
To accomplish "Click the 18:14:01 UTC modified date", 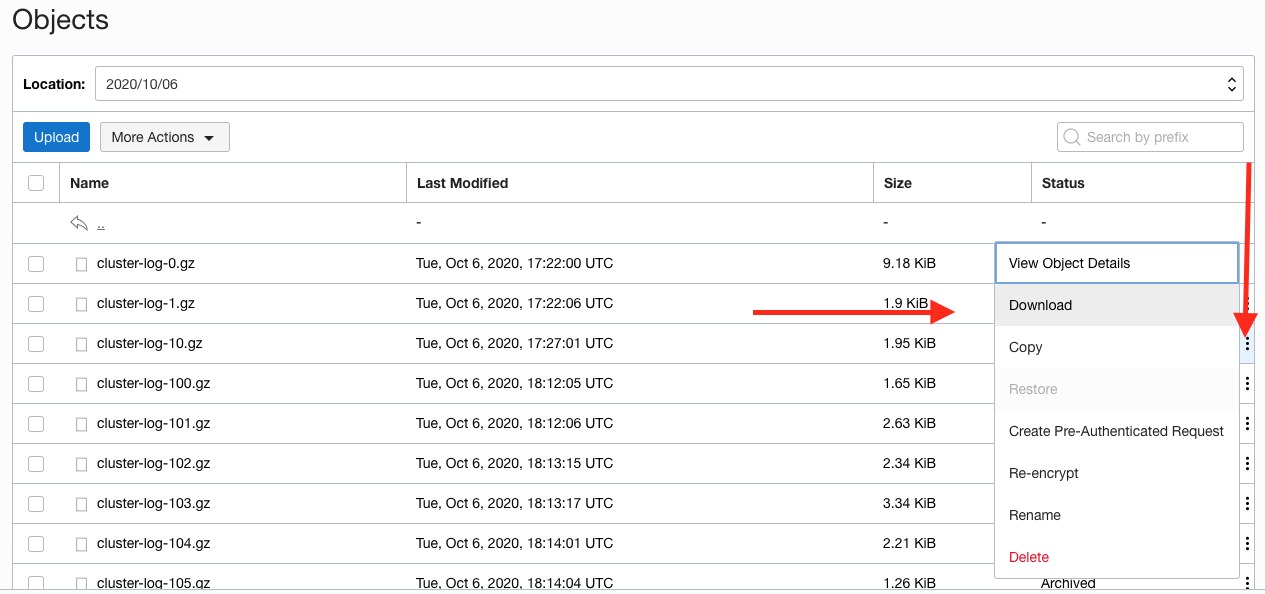I will (515, 544).
